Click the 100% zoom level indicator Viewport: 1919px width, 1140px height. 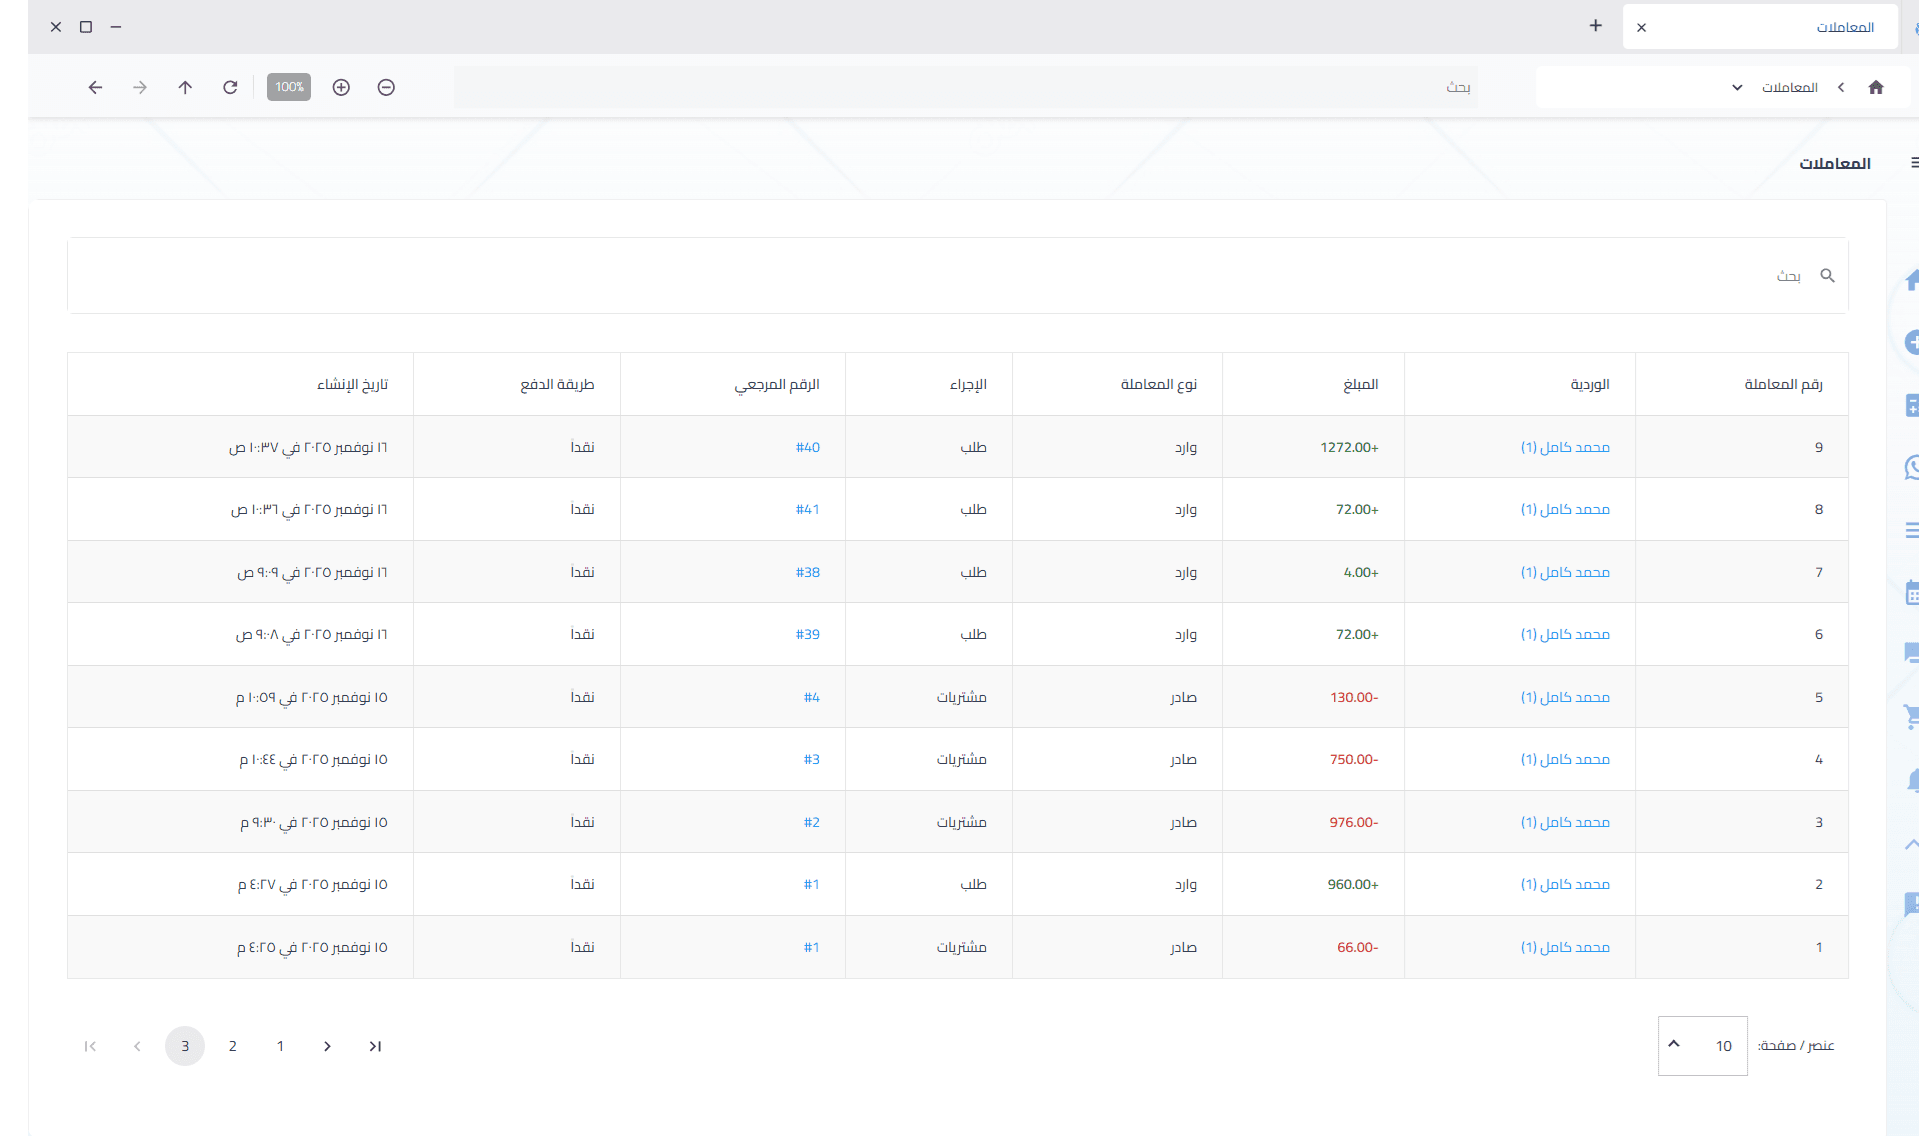(x=289, y=88)
